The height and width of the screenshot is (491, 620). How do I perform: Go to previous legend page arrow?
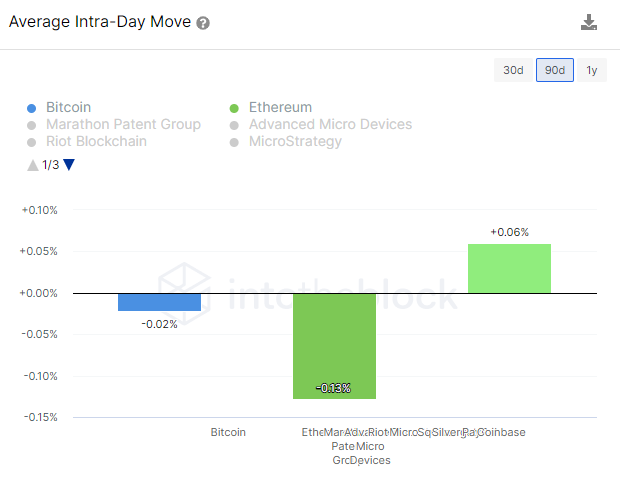(x=33, y=164)
